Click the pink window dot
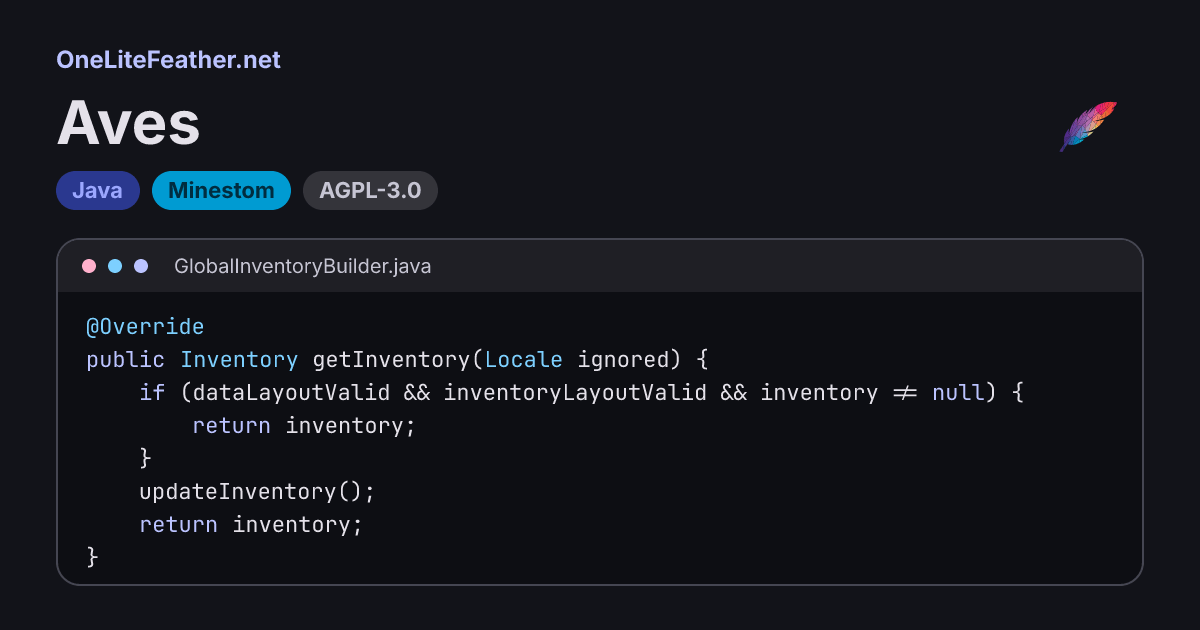Image resolution: width=1200 pixels, height=630 pixels. (89, 266)
